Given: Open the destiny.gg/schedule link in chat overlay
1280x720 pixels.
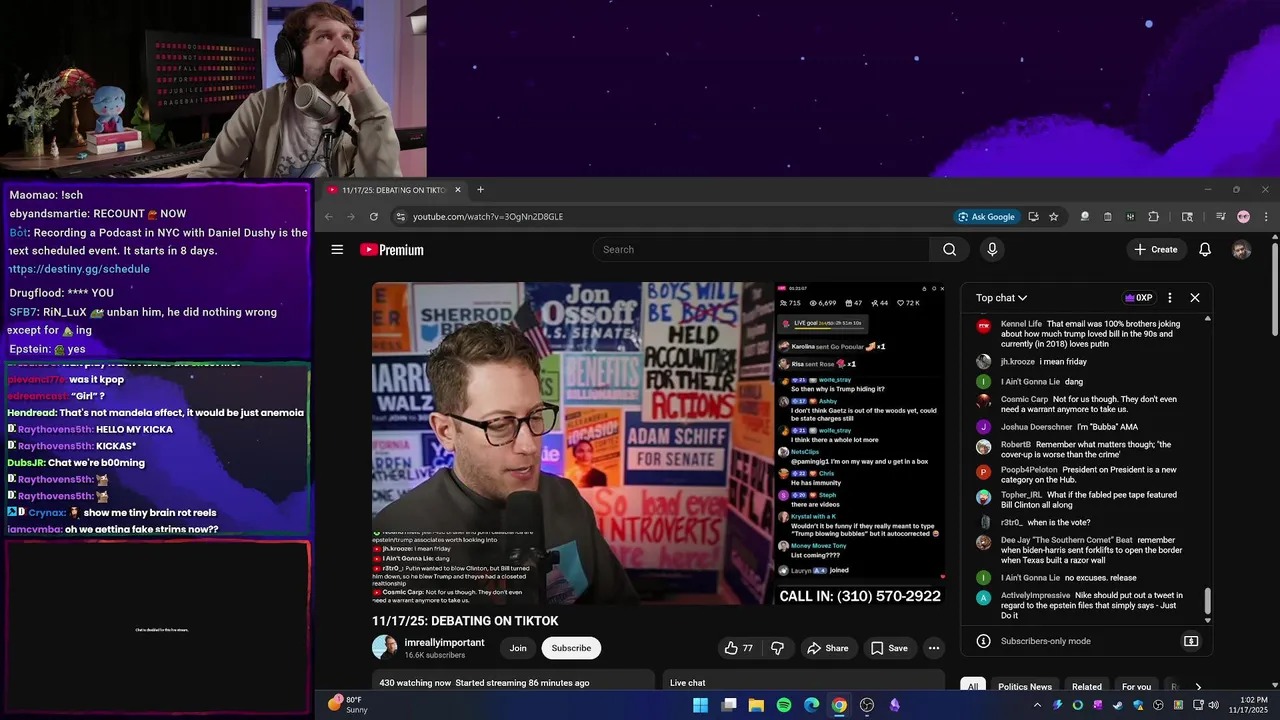Looking at the screenshot, I should click(x=80, y=269).
